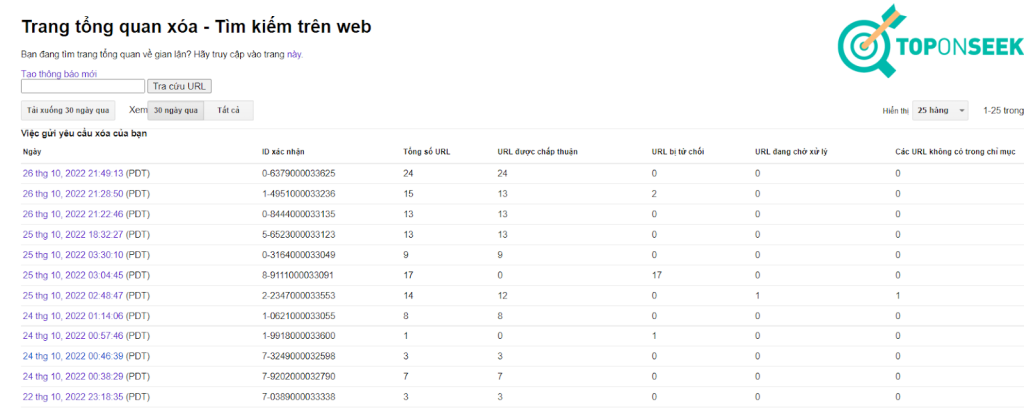This screenshot has height=408, width=1024.
Task: Open the 25 hàng rows dropdown
Action: pyautogui.click(x=940, y=110)
